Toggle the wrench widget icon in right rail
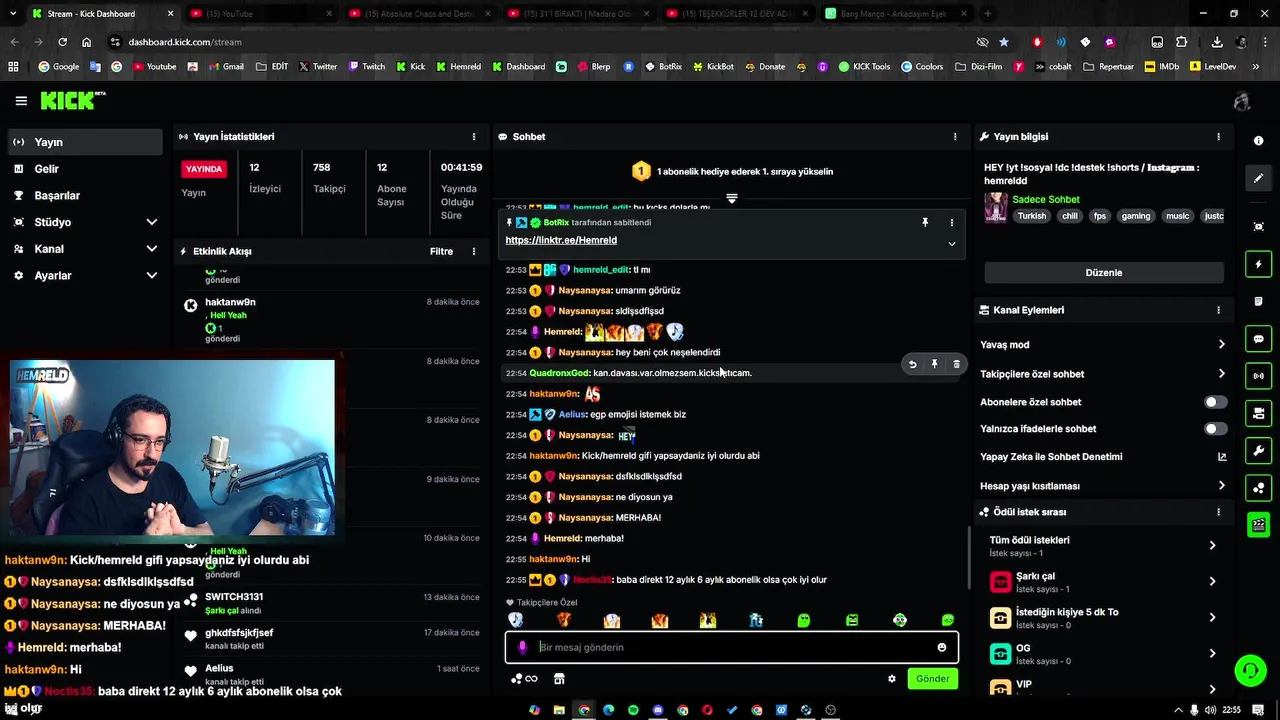 click(1259, 450)
